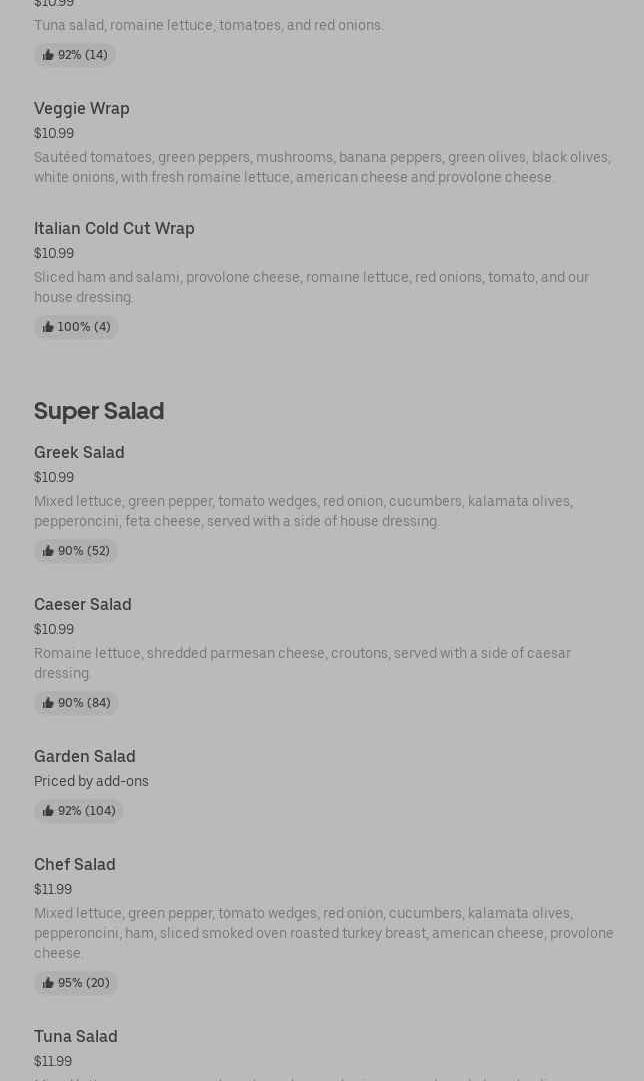
Task: Click the 100% (4) rating badge
Action: click(77, 327)
